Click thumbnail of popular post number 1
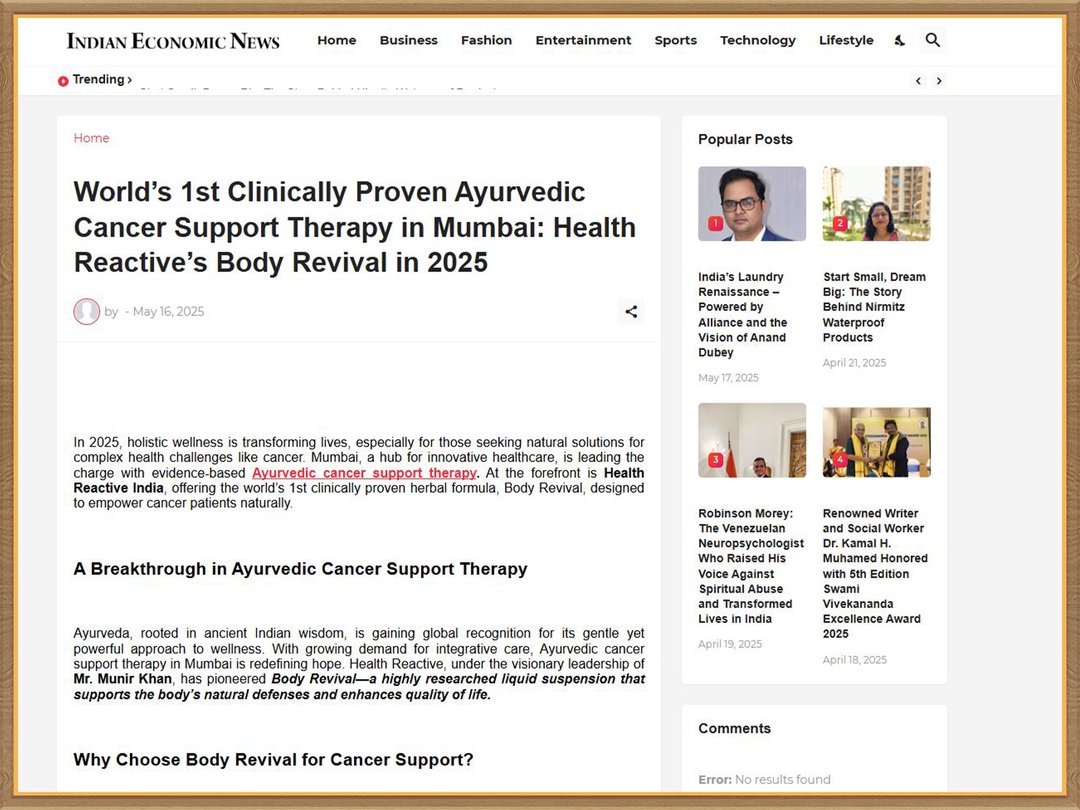Screen dimensions: 1080x810 [x=752, y=203]
